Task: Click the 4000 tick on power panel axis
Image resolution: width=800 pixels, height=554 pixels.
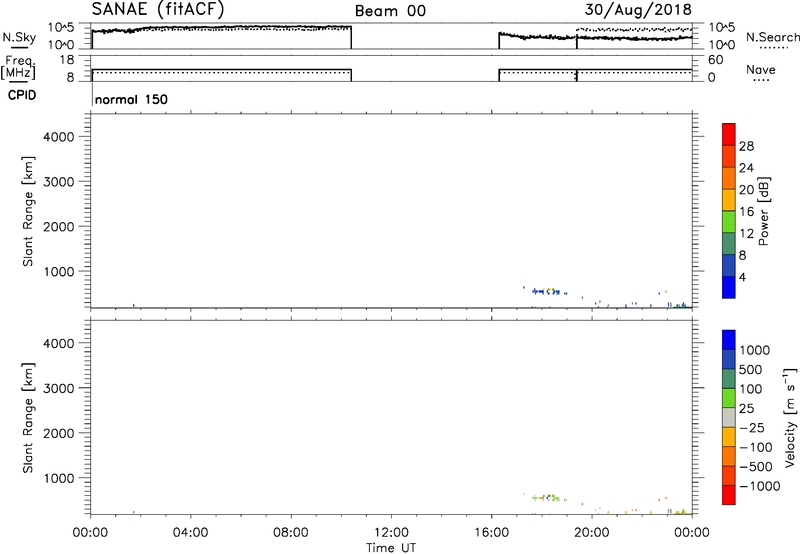Action: (x=59, y=137)
